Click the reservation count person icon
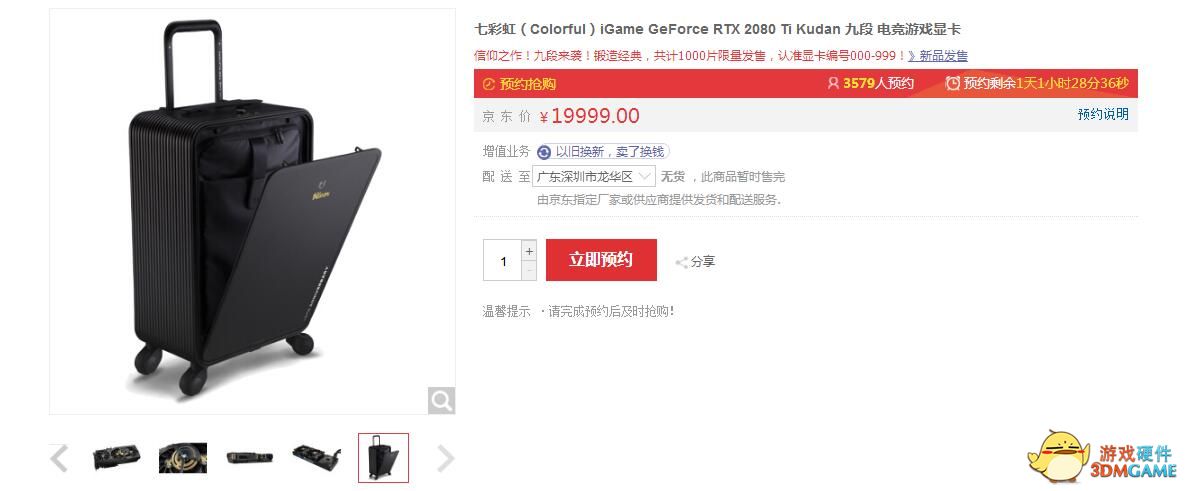The width and height of the screenshot is (1193, 491). click(833, 84)
